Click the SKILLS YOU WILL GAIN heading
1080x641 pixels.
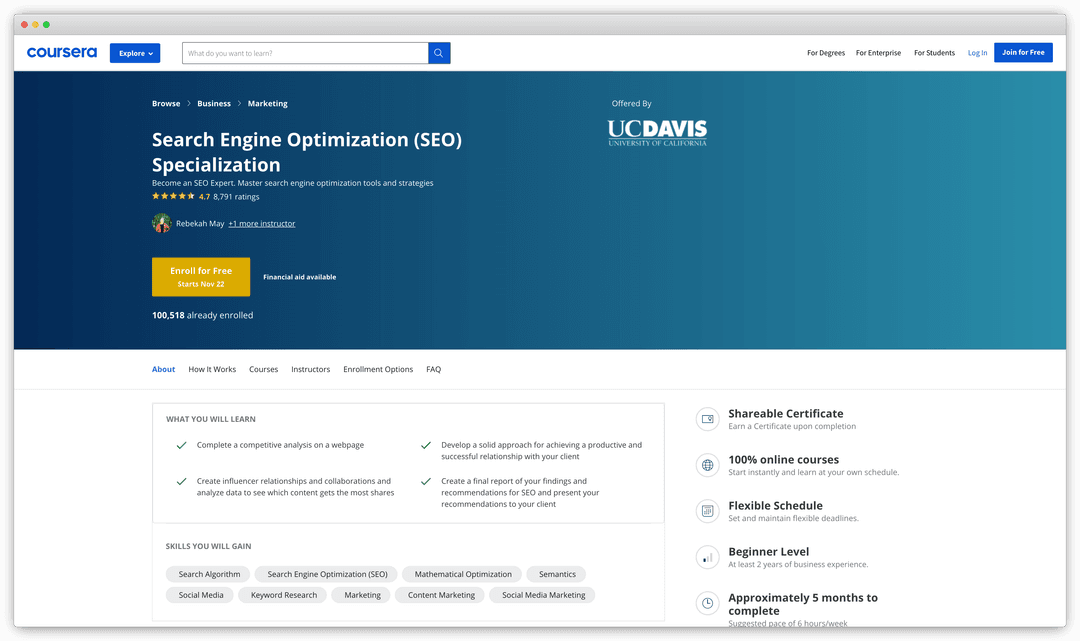click(x=208, y=546)
